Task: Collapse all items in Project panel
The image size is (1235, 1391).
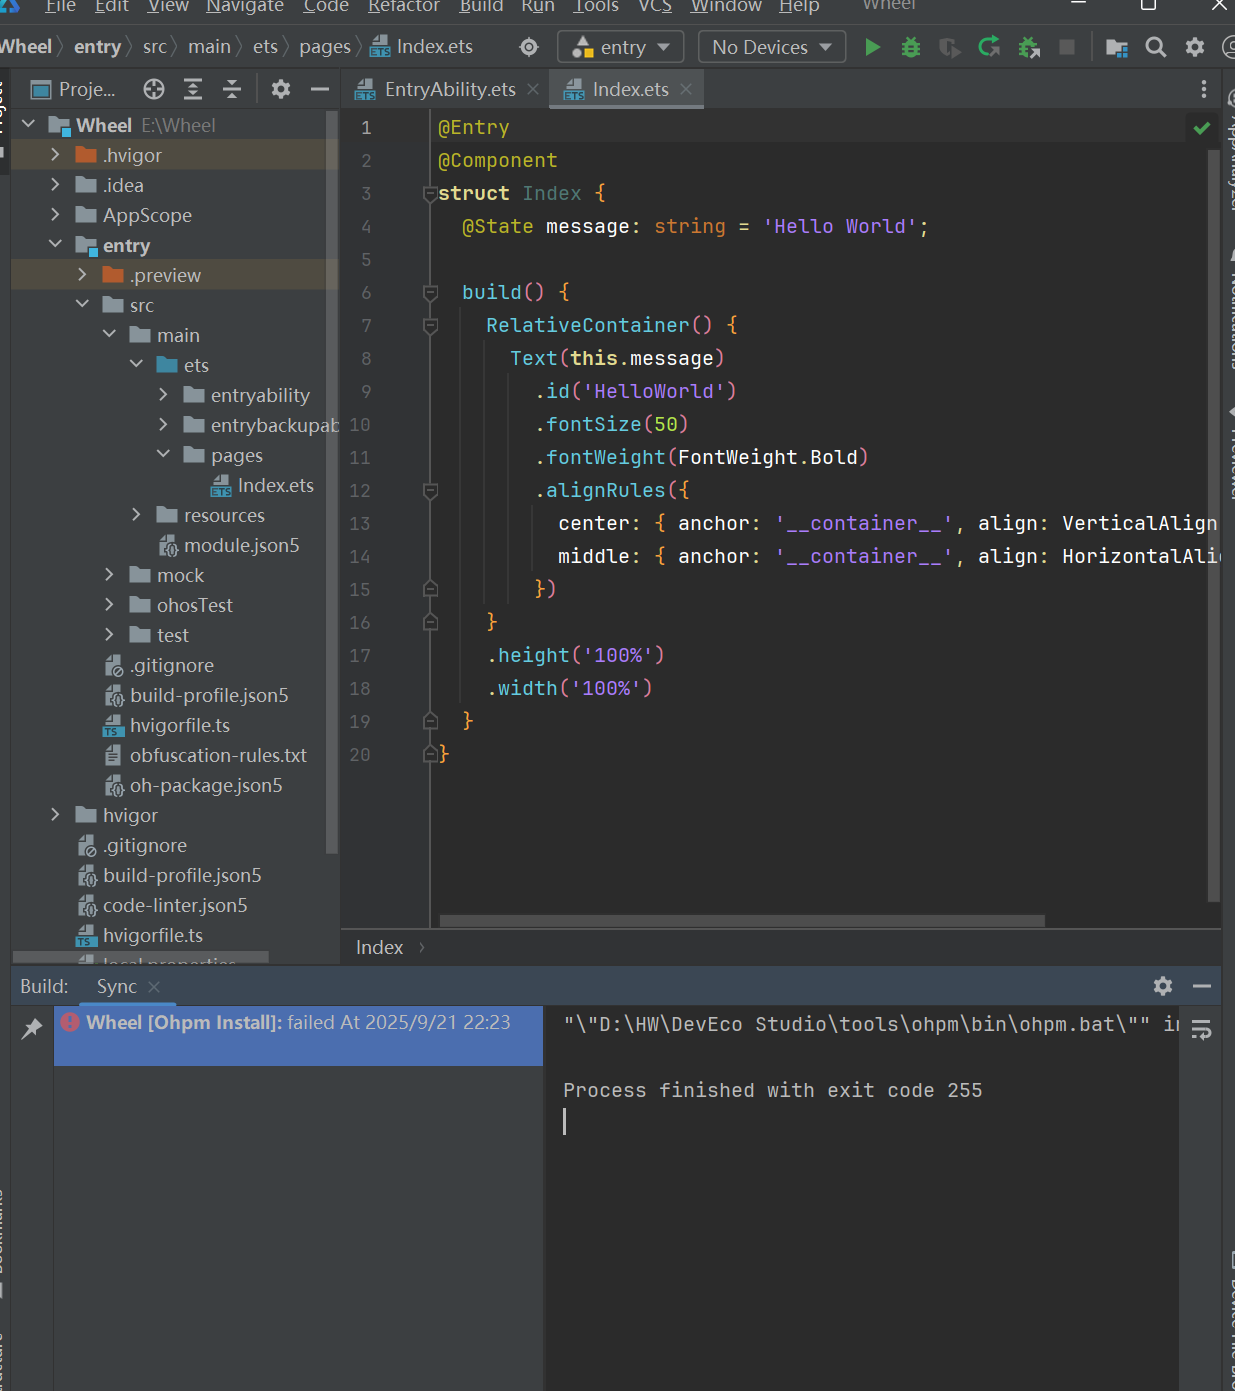Action: 232,89
